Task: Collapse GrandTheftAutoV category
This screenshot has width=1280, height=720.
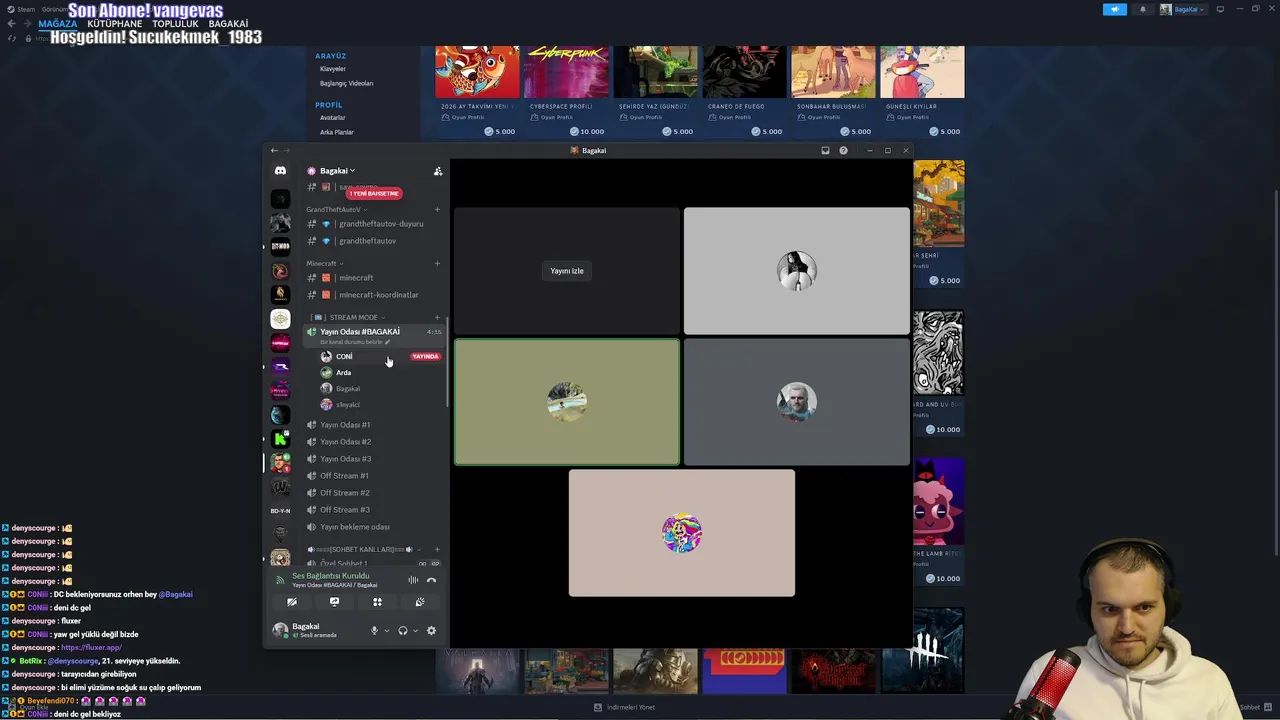Action: [x=336, y=210]
